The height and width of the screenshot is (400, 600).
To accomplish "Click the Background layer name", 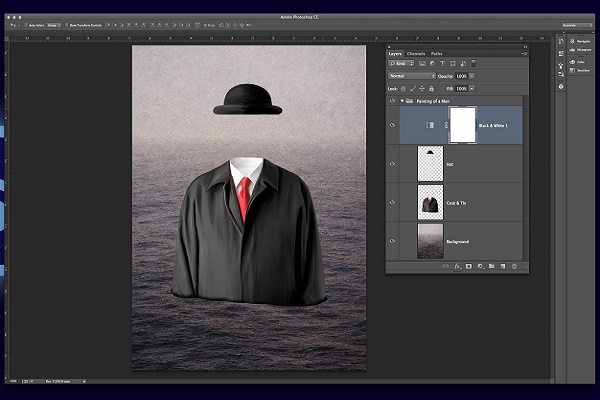I will point(457,242).
